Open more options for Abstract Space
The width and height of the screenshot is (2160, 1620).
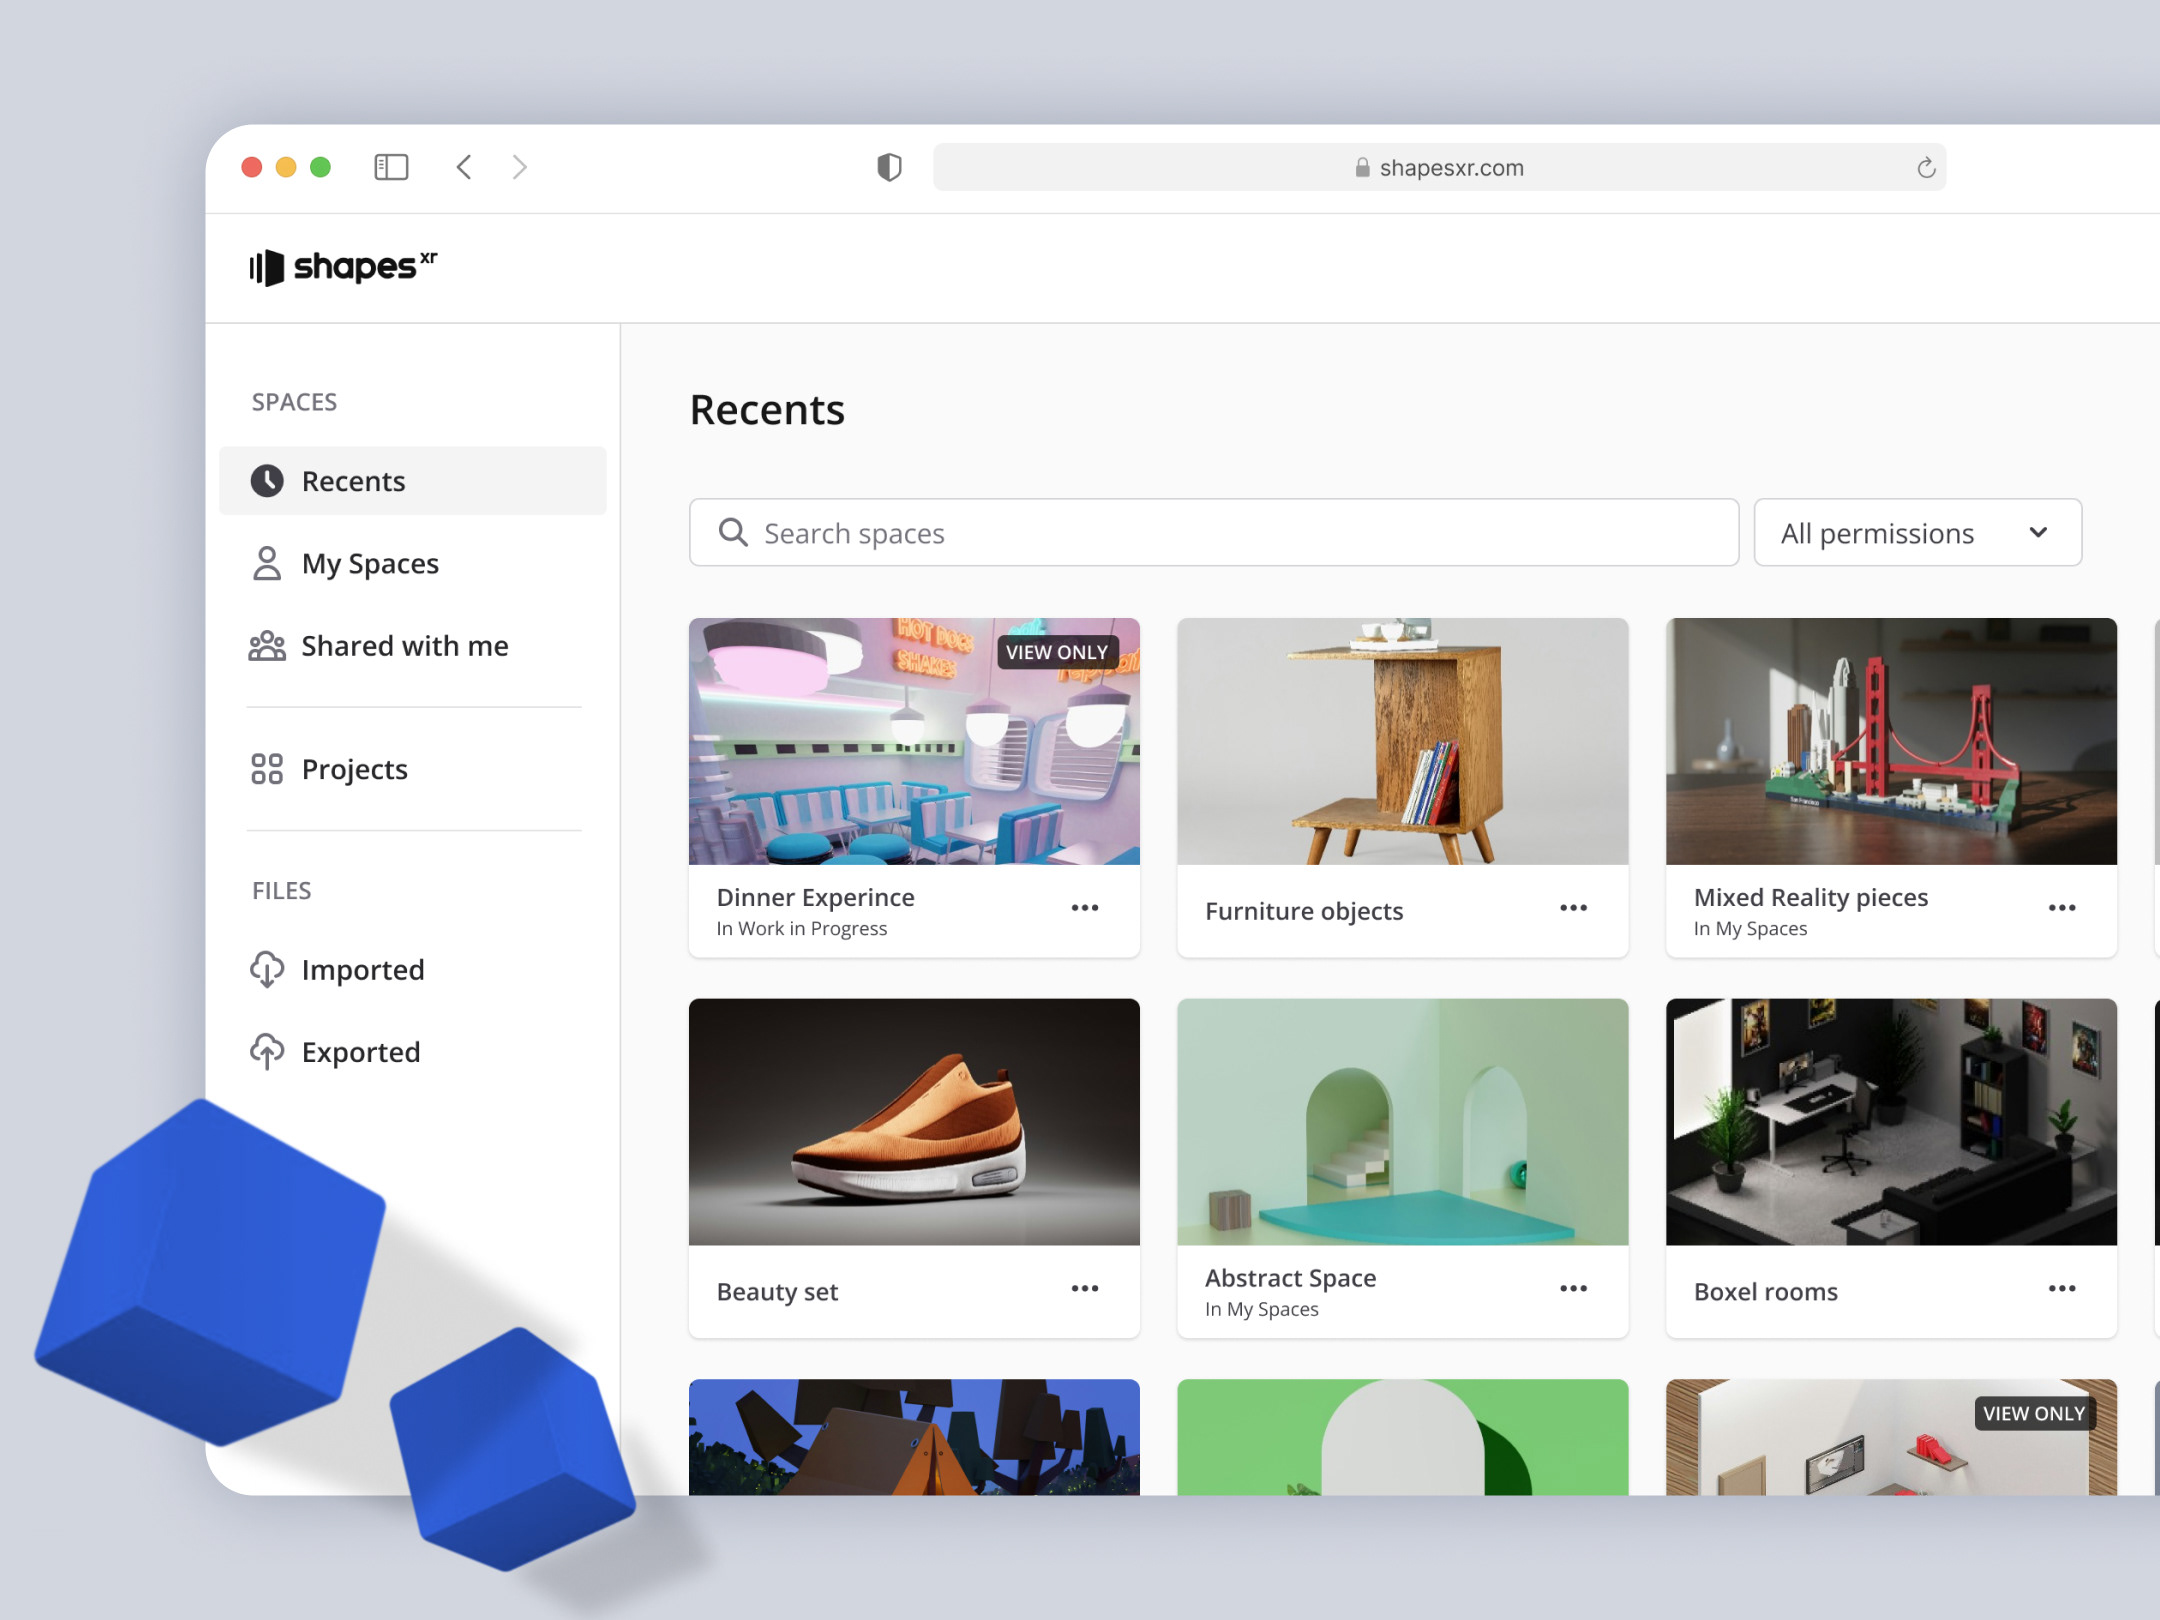(x=1573, y=1289)
